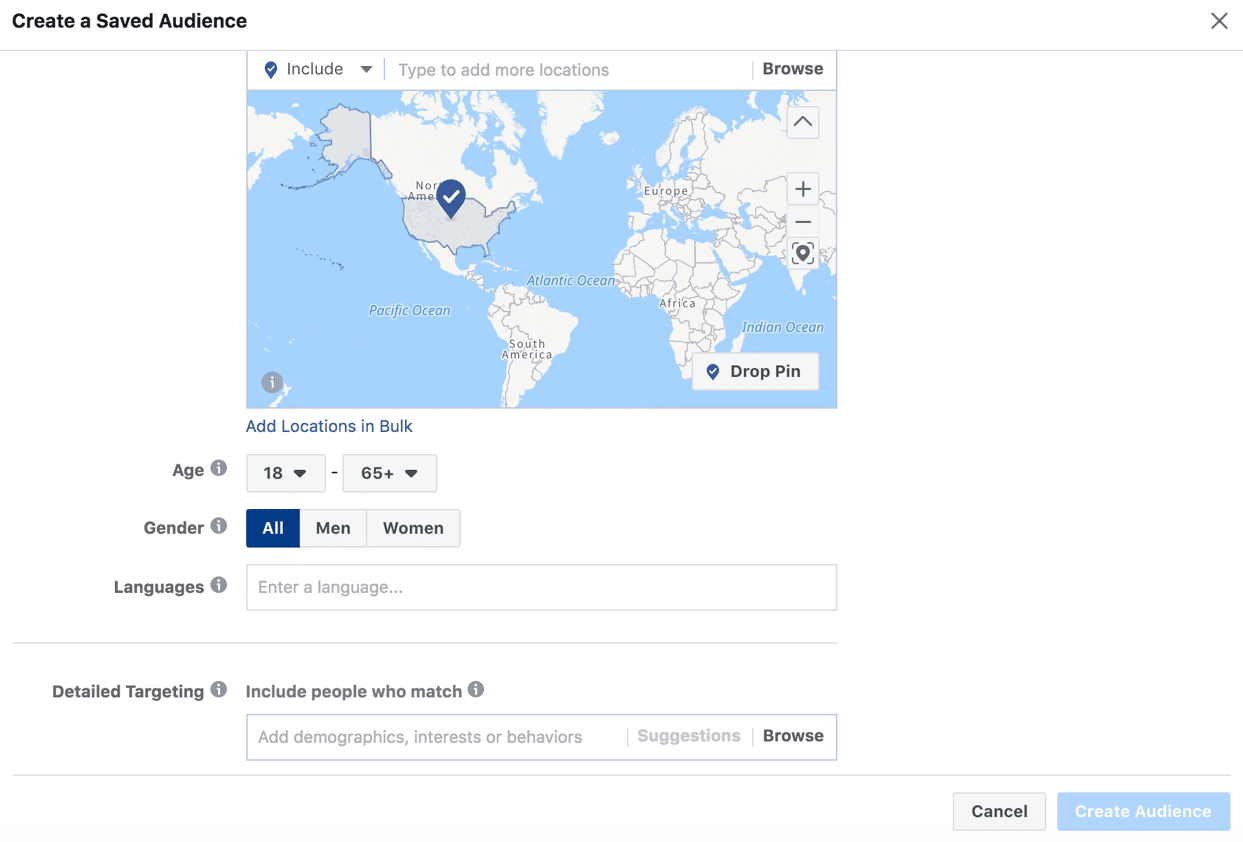Click the Languages info icon
This screenshot has height=842, width=1243.
pyautogui.click(x=219, y=585)
